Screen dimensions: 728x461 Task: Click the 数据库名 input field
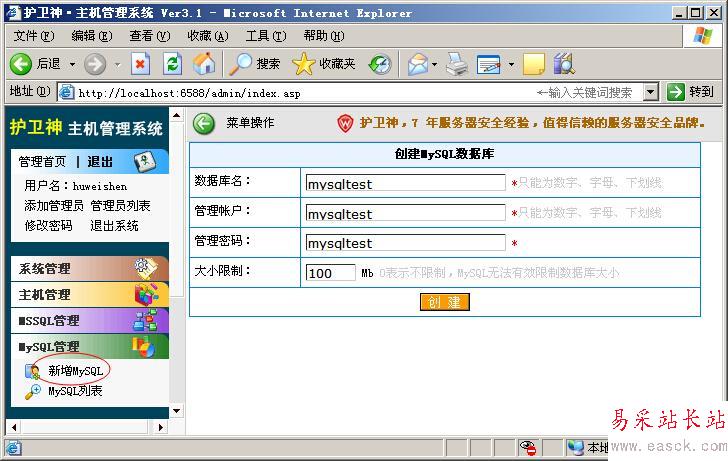[x=405, y=182]
